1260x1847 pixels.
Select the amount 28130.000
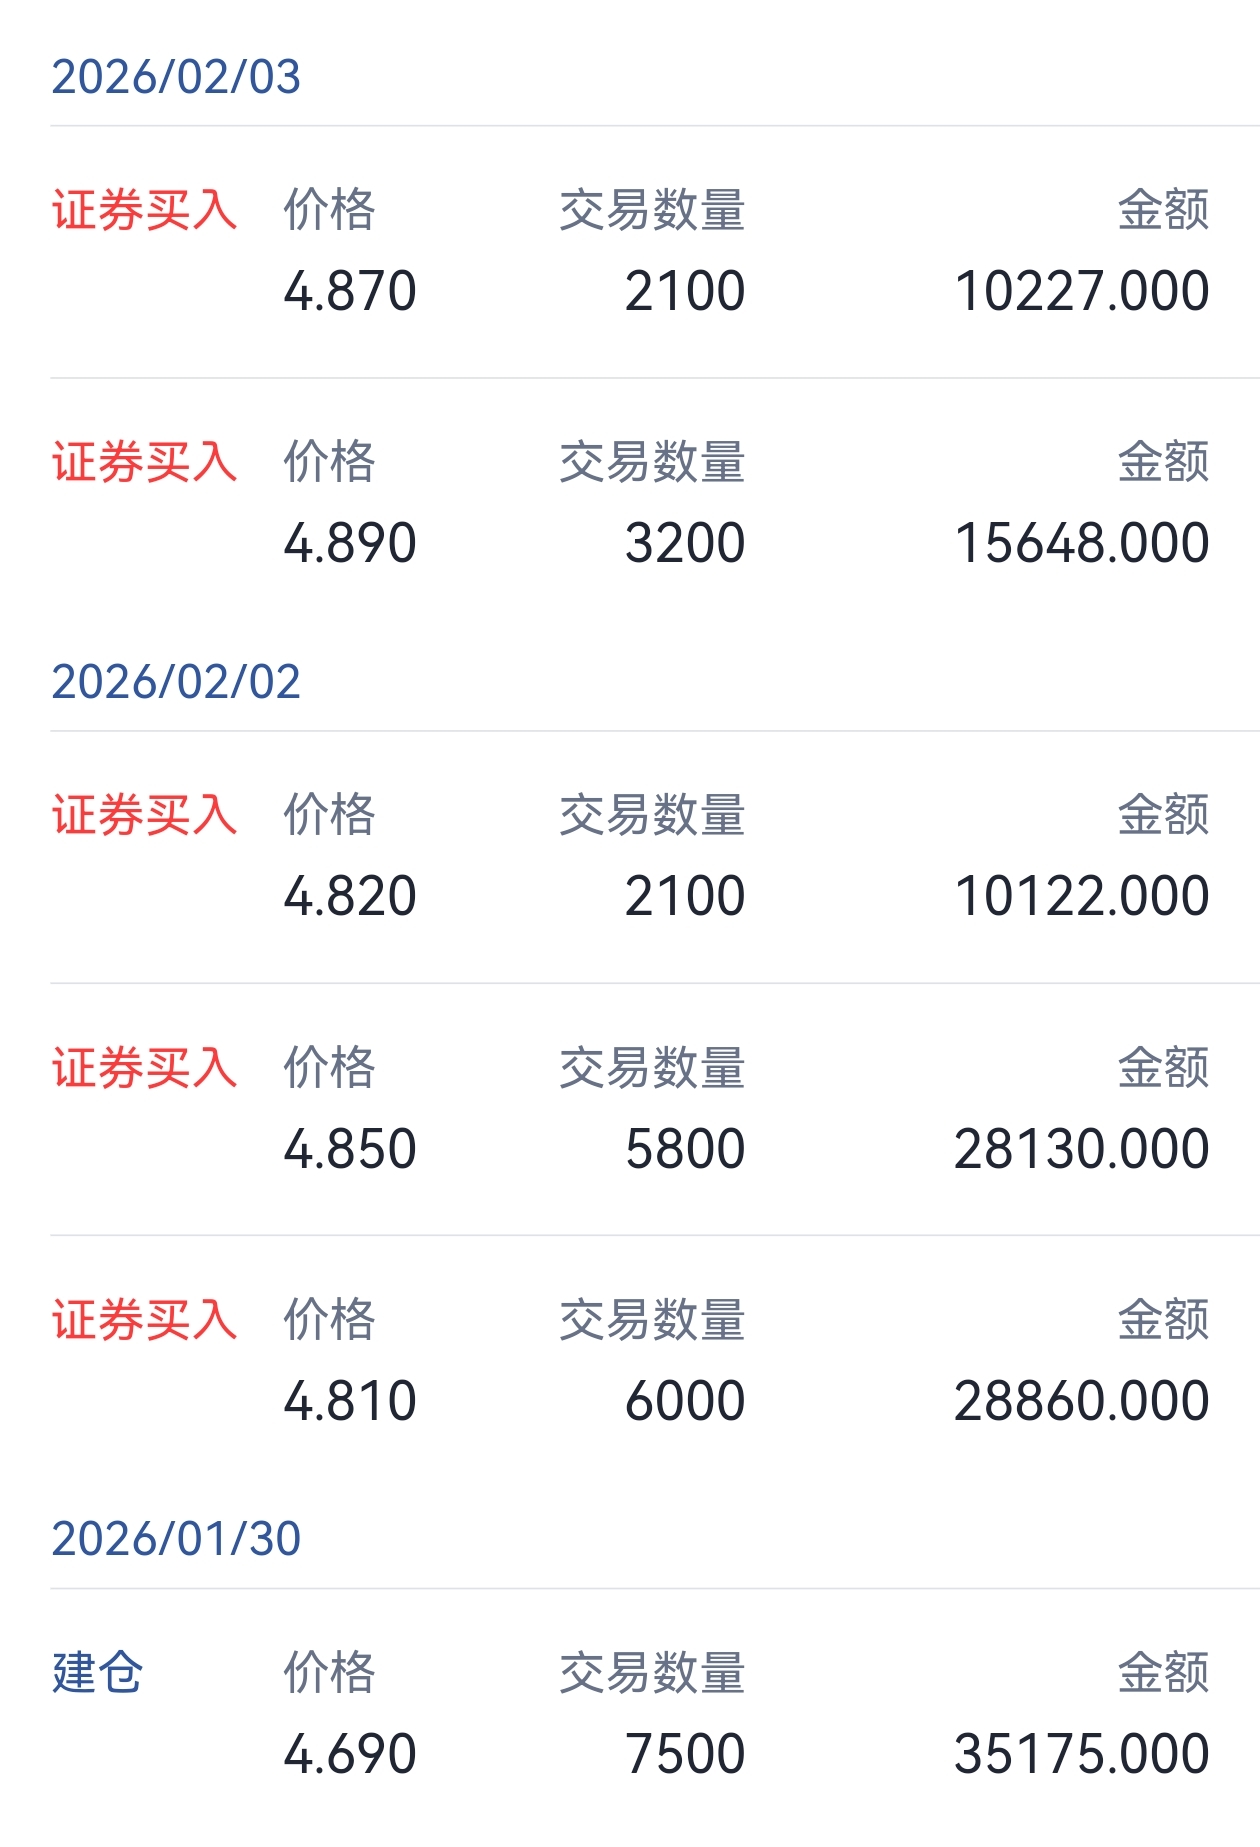[x=1082, y=1149]
